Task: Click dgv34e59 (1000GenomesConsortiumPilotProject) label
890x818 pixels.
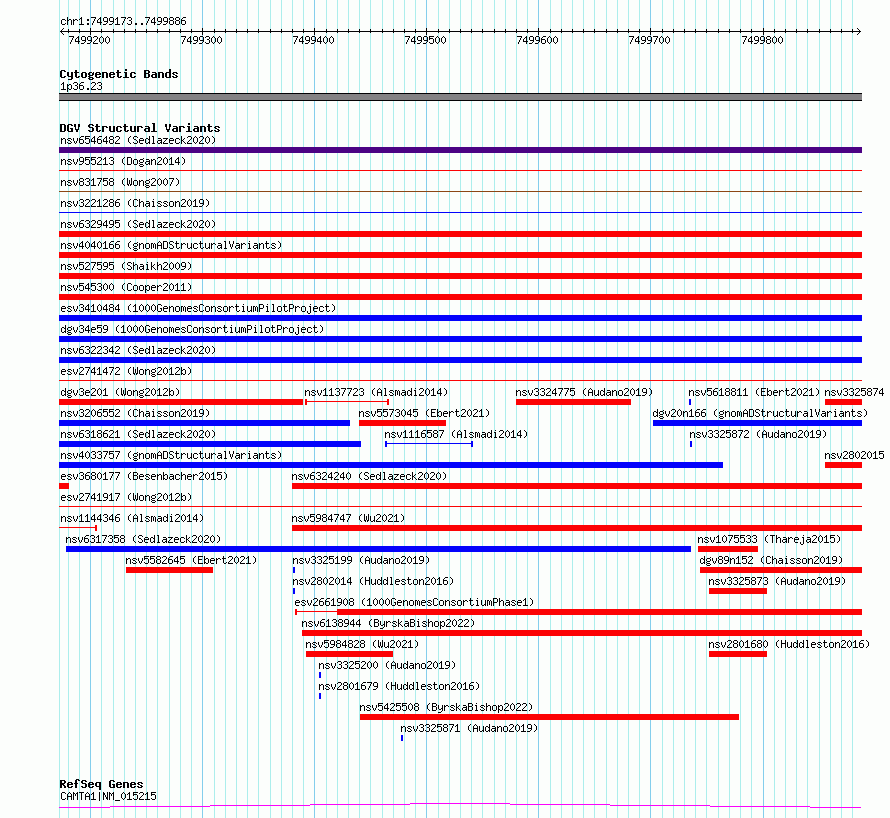Action: pyautogui.click(x=192, y=329)
